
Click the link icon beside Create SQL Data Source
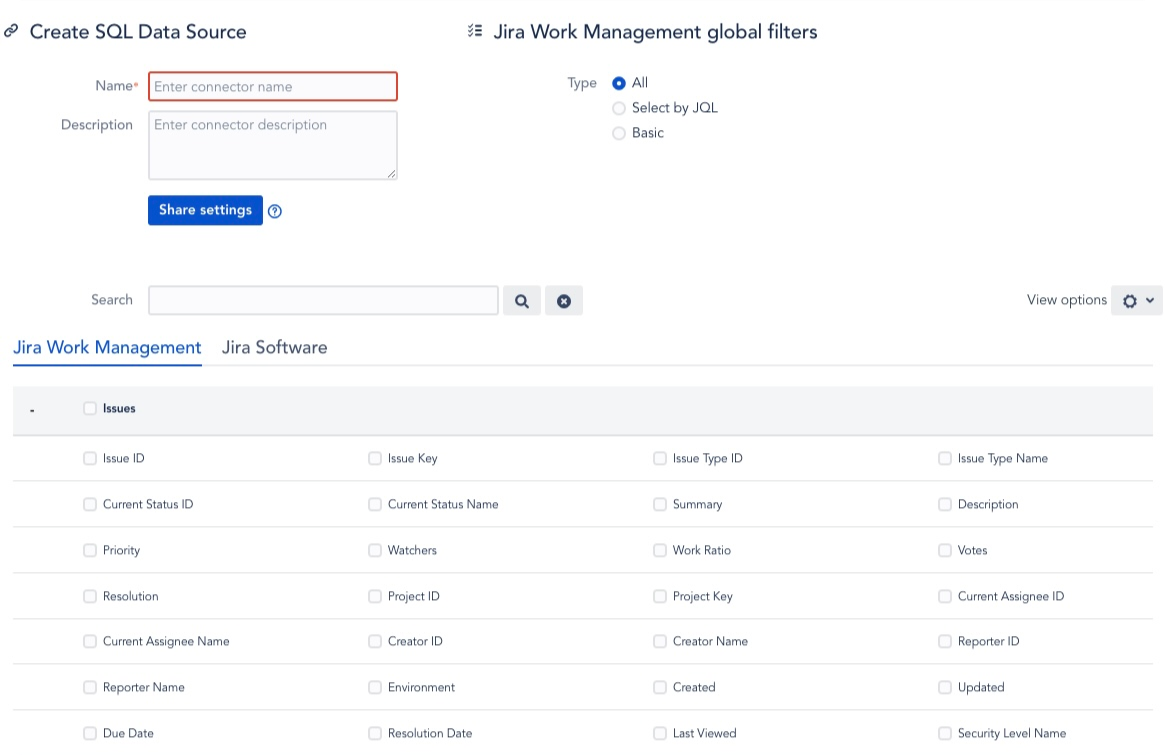pyautogui.click(x=12, y=31)
